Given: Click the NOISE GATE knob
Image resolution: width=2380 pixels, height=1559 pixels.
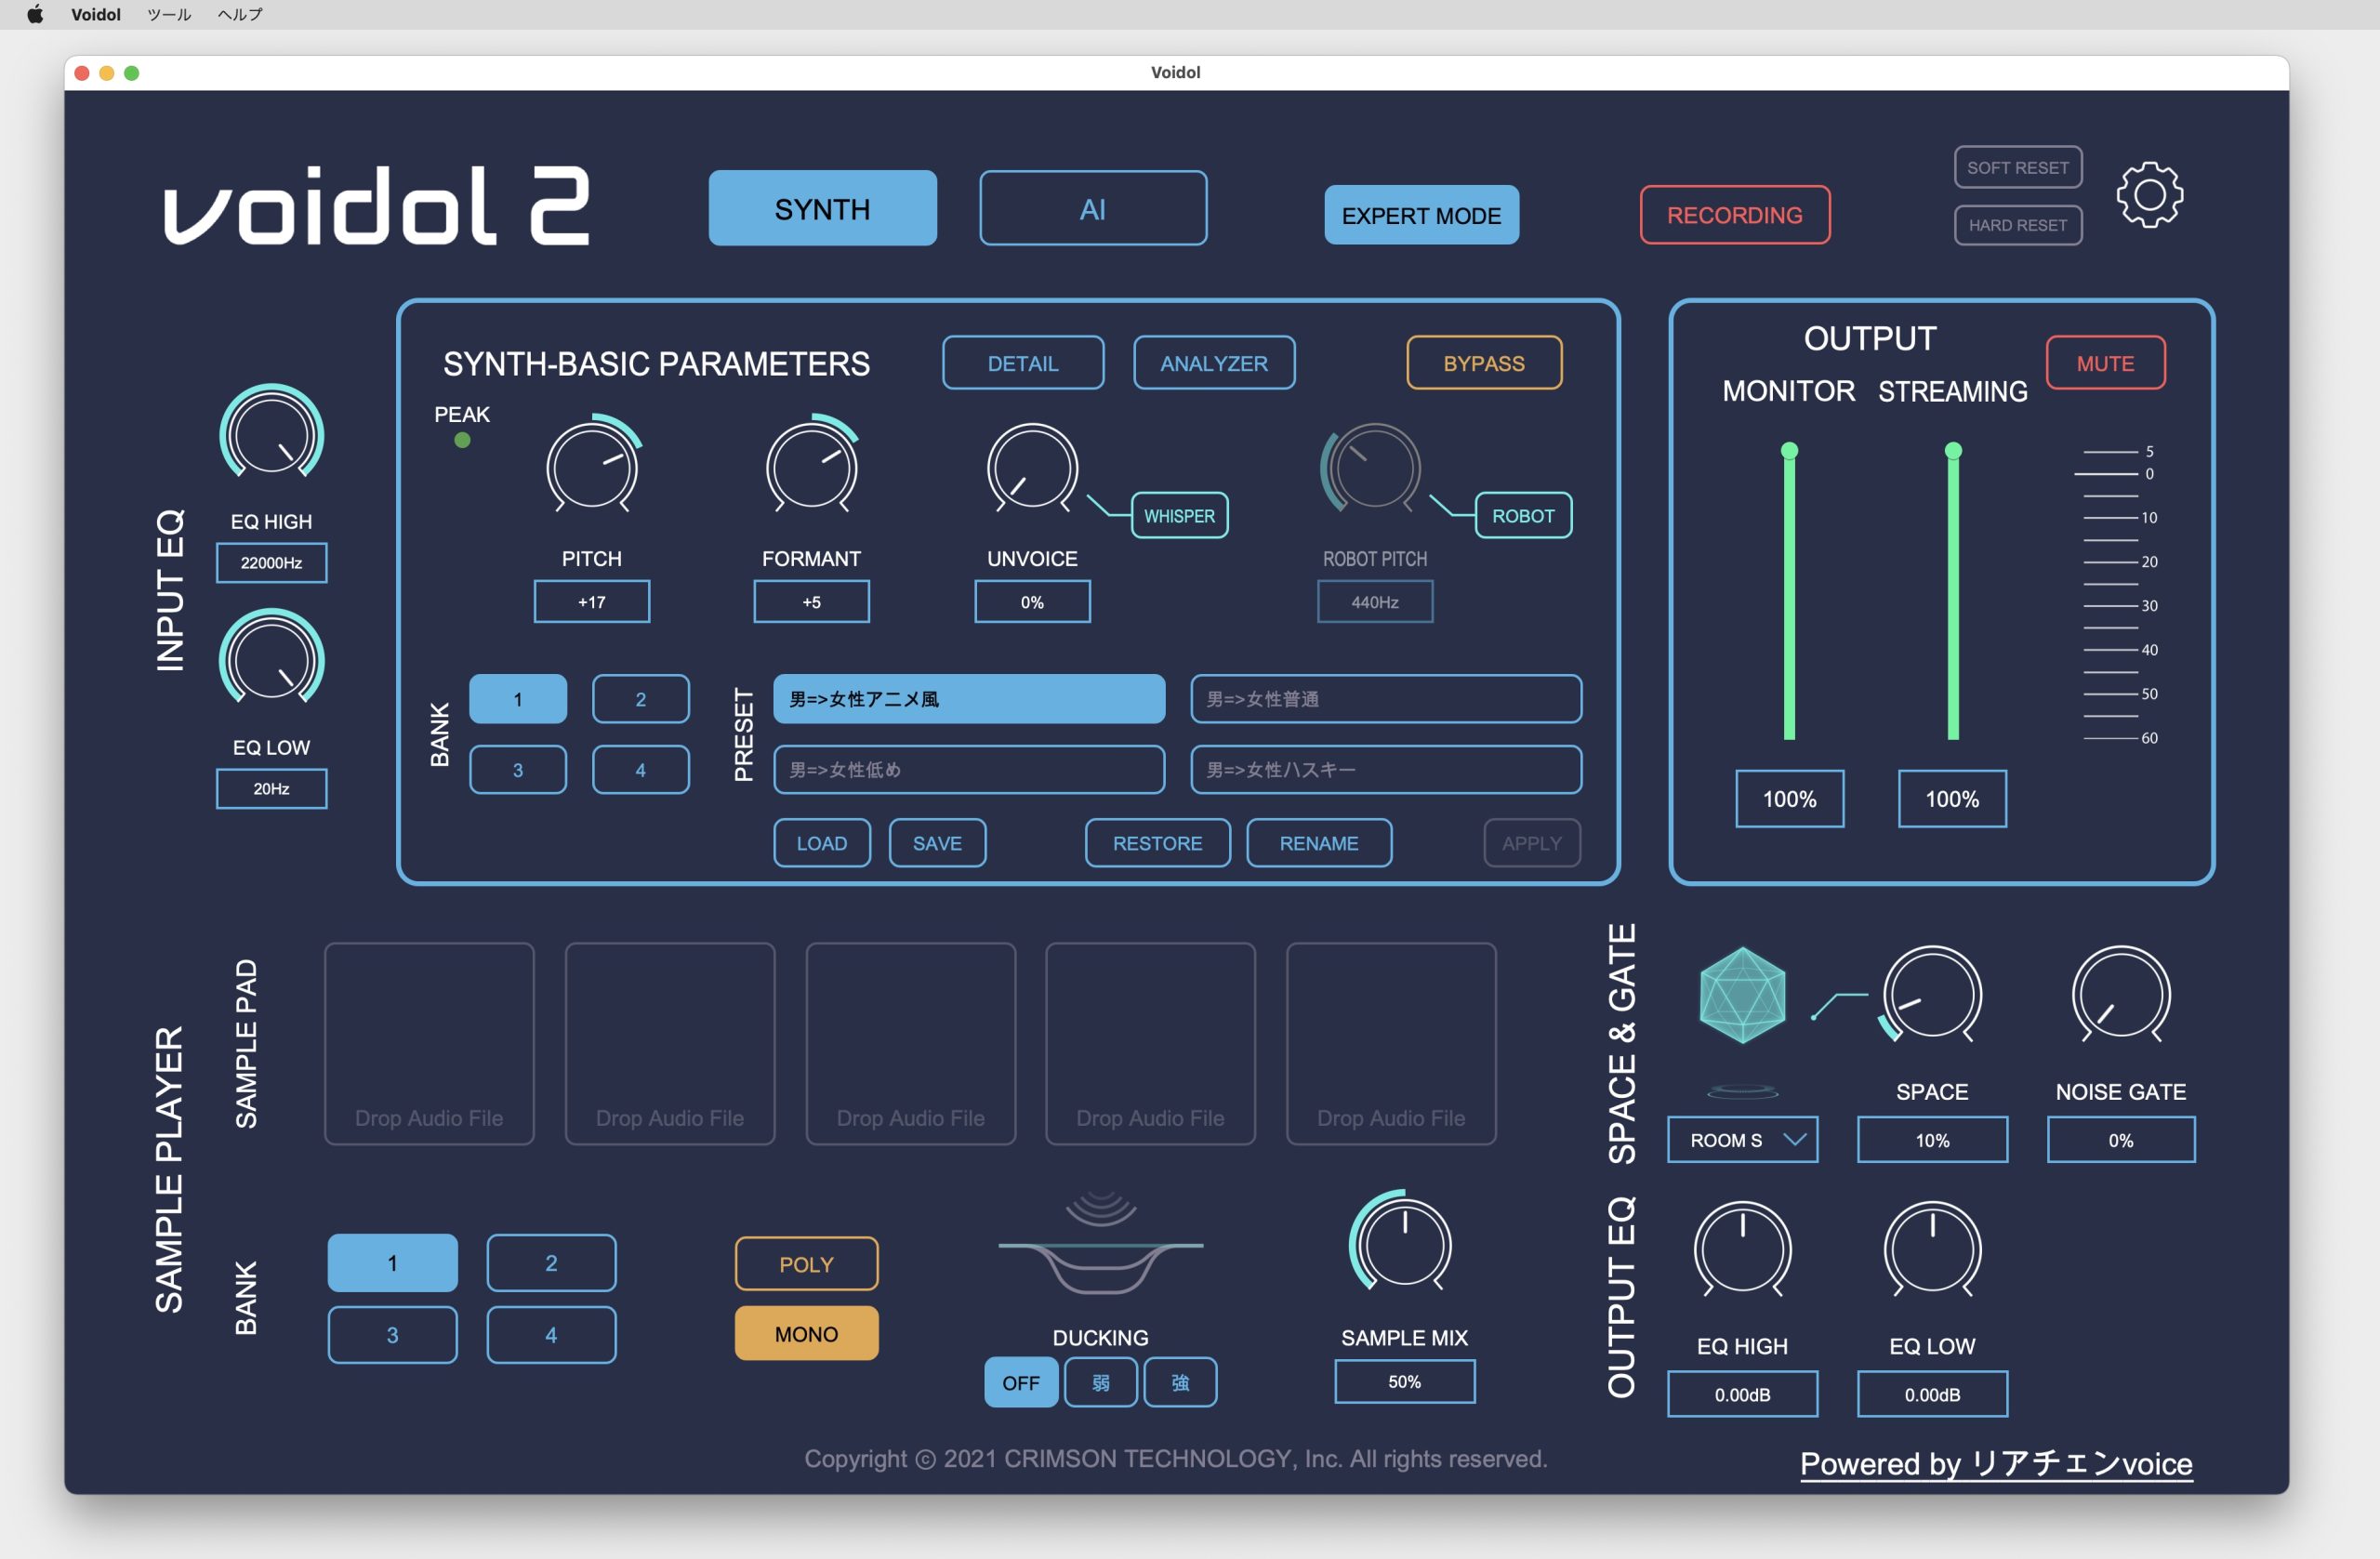Looking at the screenshot, I should 2120,995.
